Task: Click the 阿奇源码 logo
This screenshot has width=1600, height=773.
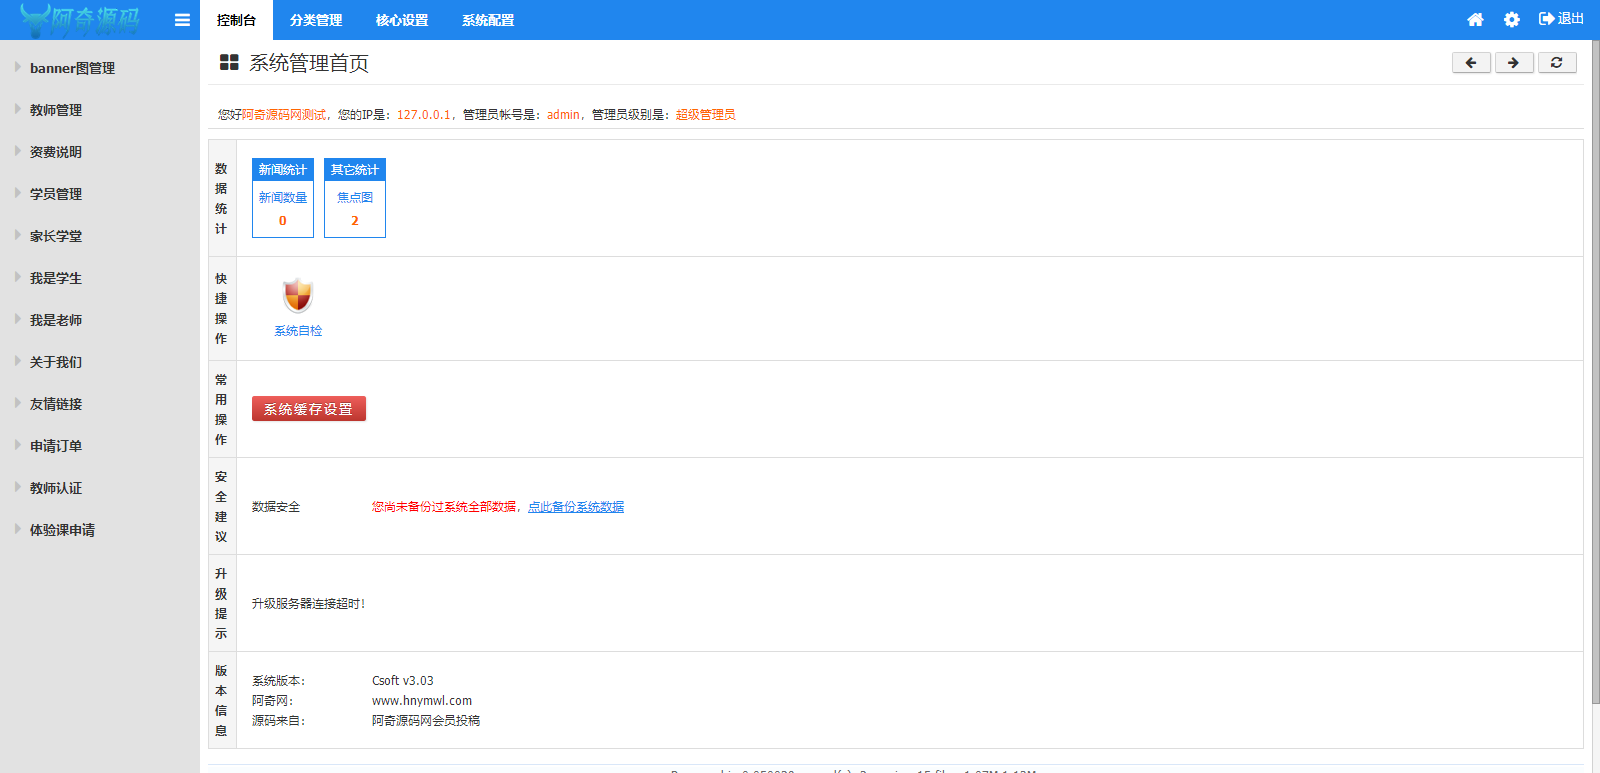Action: pos(81,19)
